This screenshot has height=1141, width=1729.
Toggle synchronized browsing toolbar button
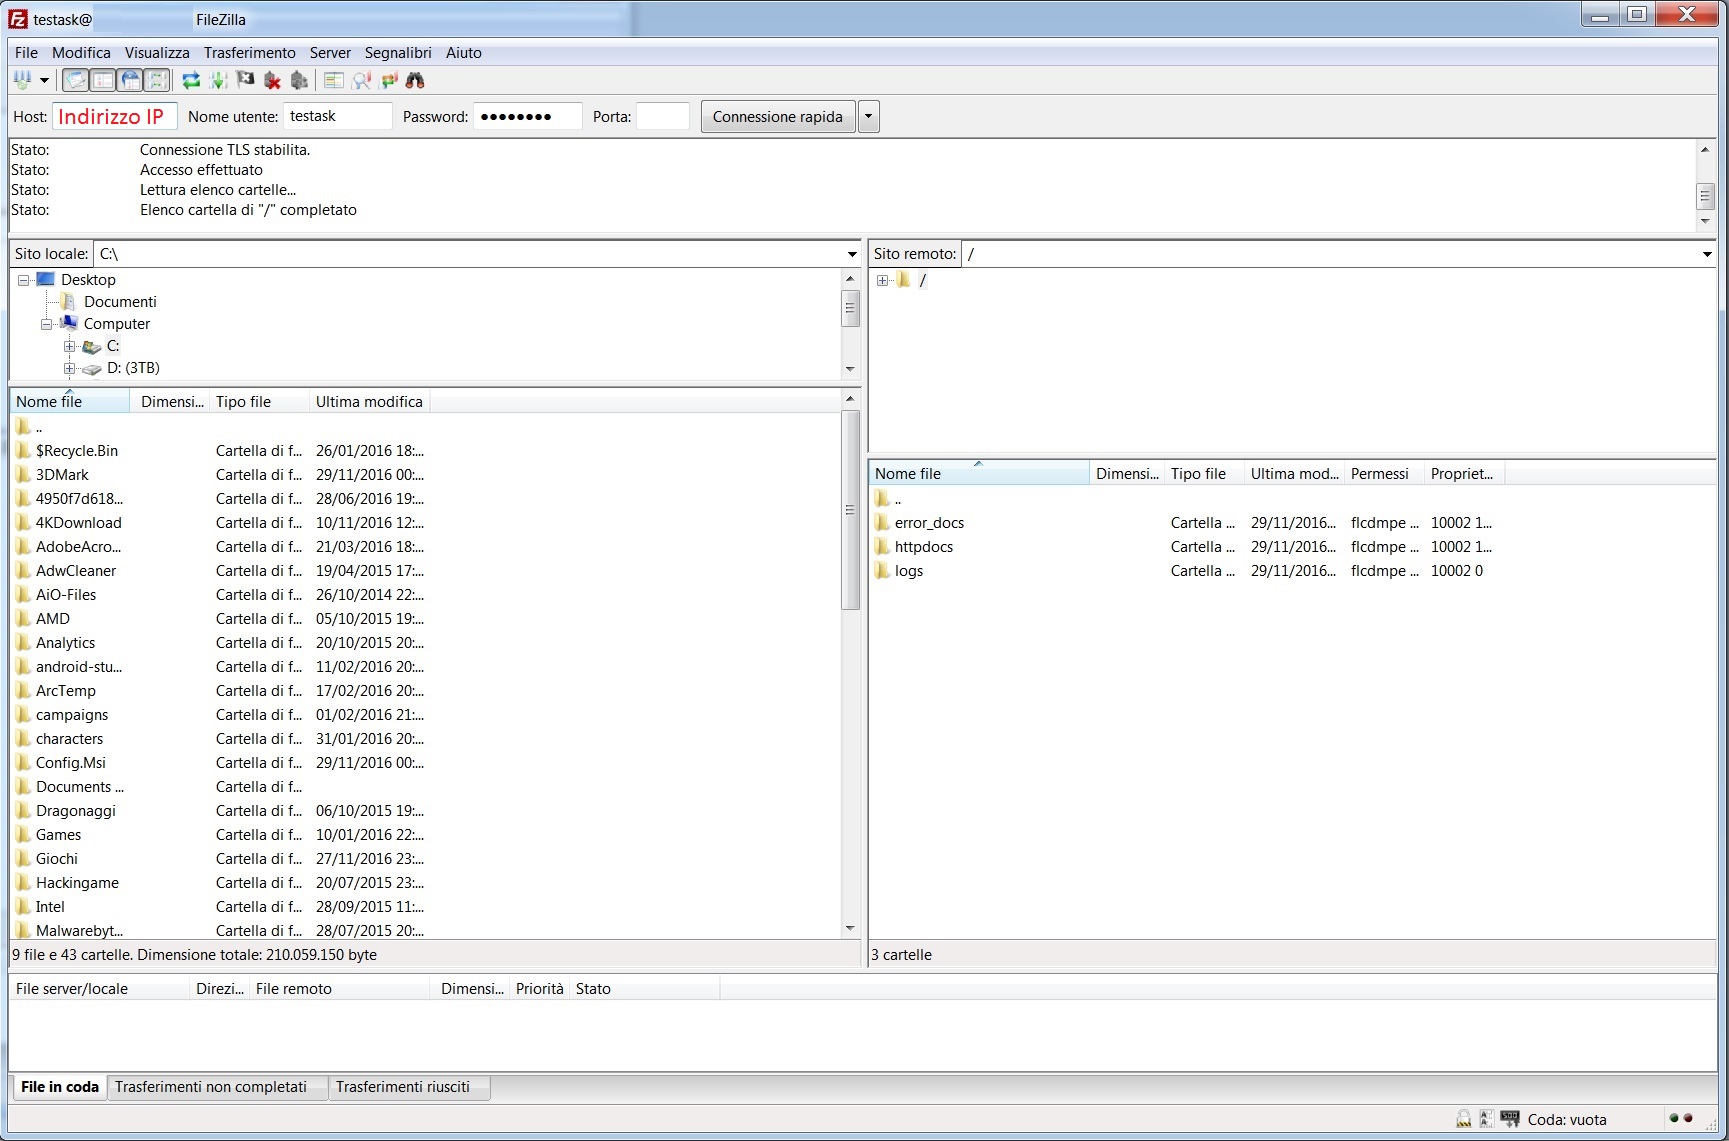click(x=389, y=80)
